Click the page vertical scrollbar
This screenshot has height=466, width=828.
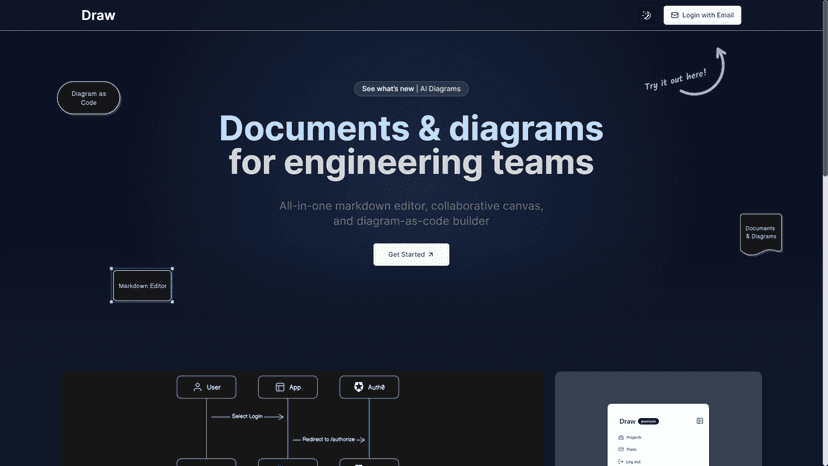tap(823, 100)
